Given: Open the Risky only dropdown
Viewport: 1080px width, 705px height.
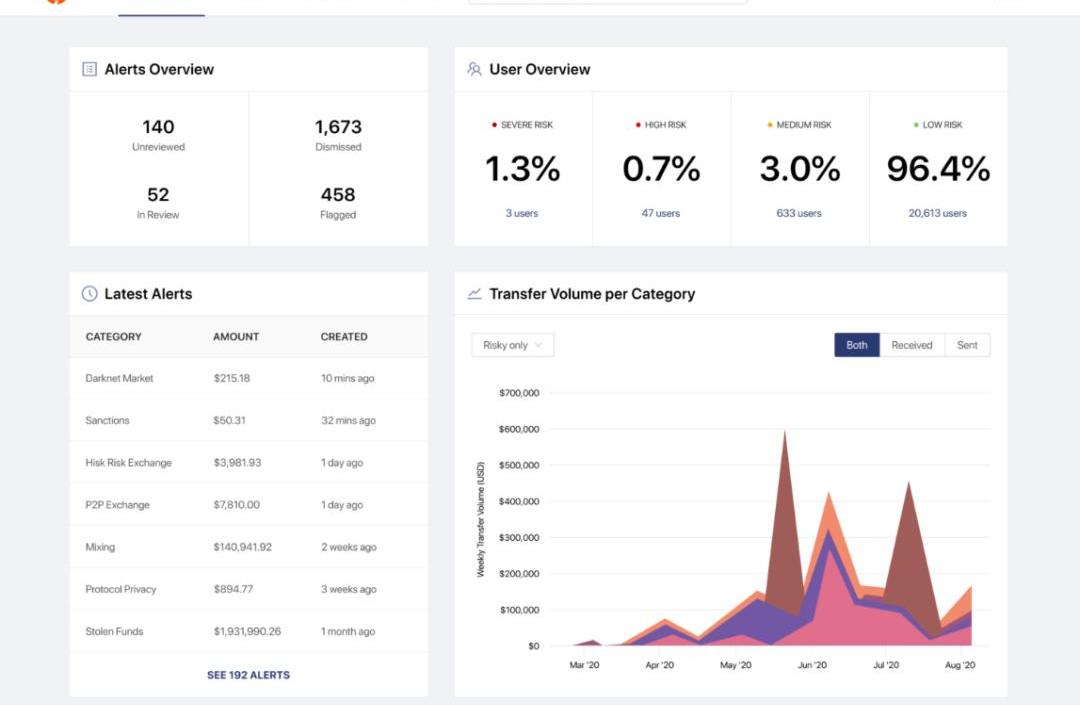Looking at the screenshot, I should [512, 345].
